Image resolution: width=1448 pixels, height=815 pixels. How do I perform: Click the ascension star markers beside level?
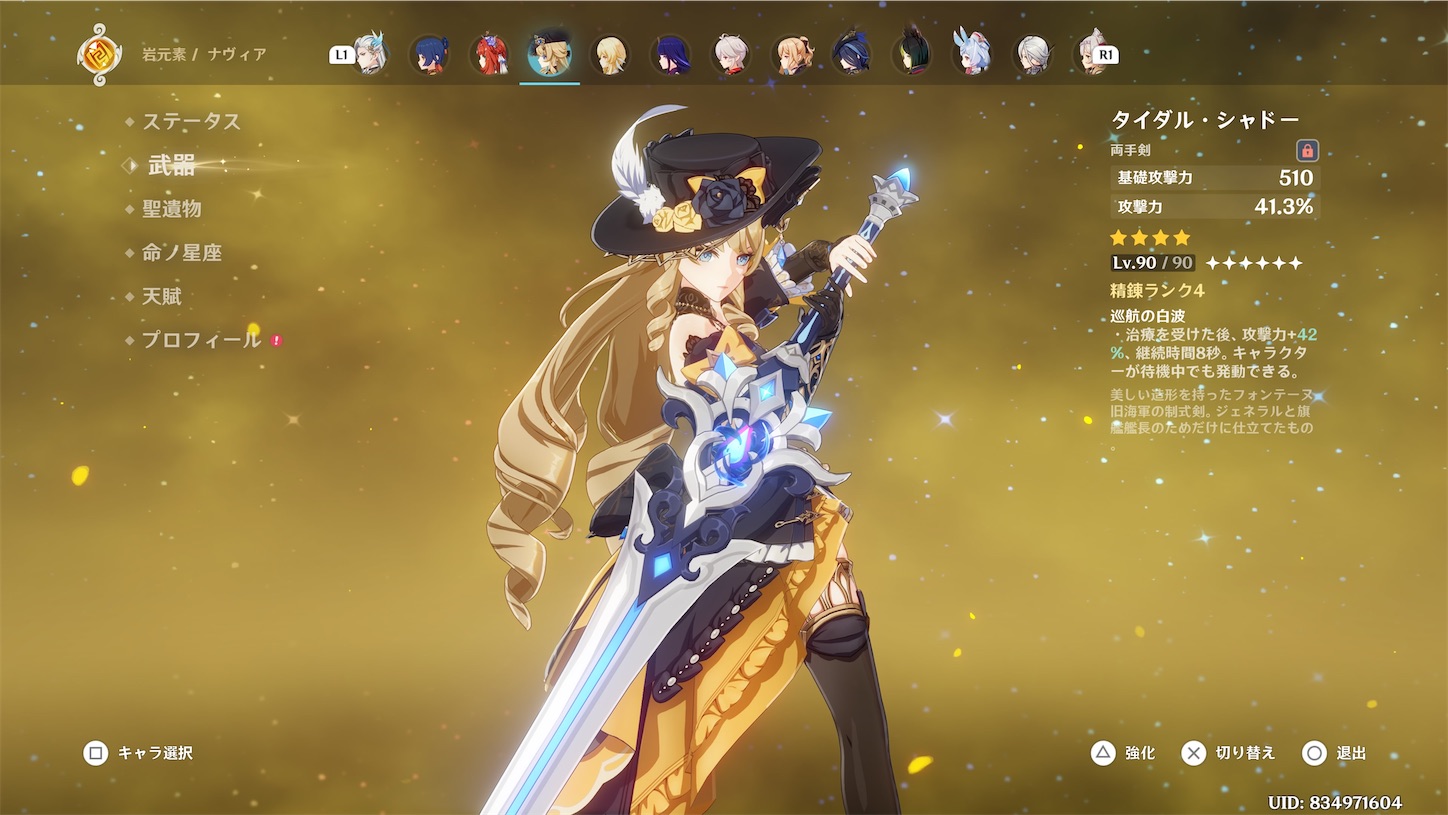1254,263
